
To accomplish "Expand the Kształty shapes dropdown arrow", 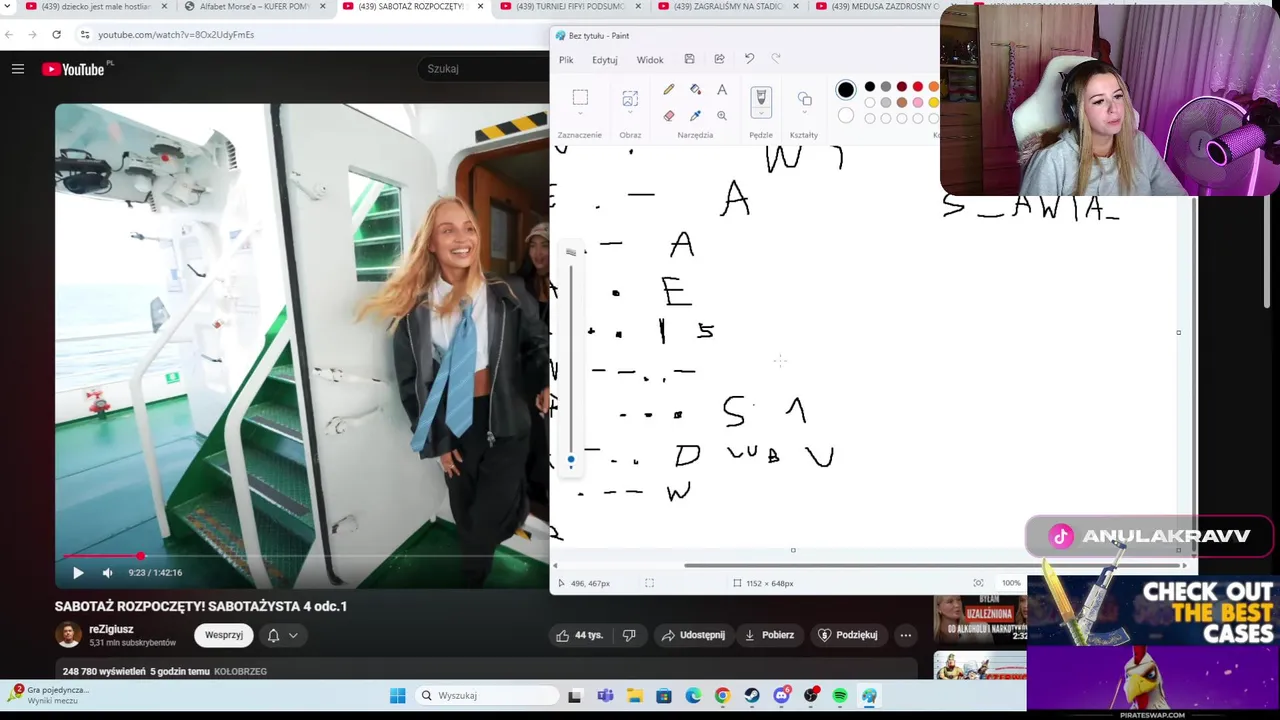I will pos(804,114).
